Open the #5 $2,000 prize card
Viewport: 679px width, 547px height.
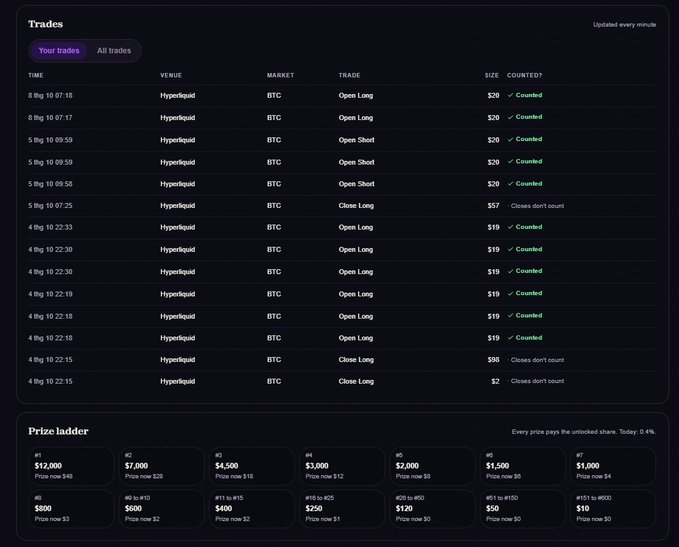(x=432, y=466)
